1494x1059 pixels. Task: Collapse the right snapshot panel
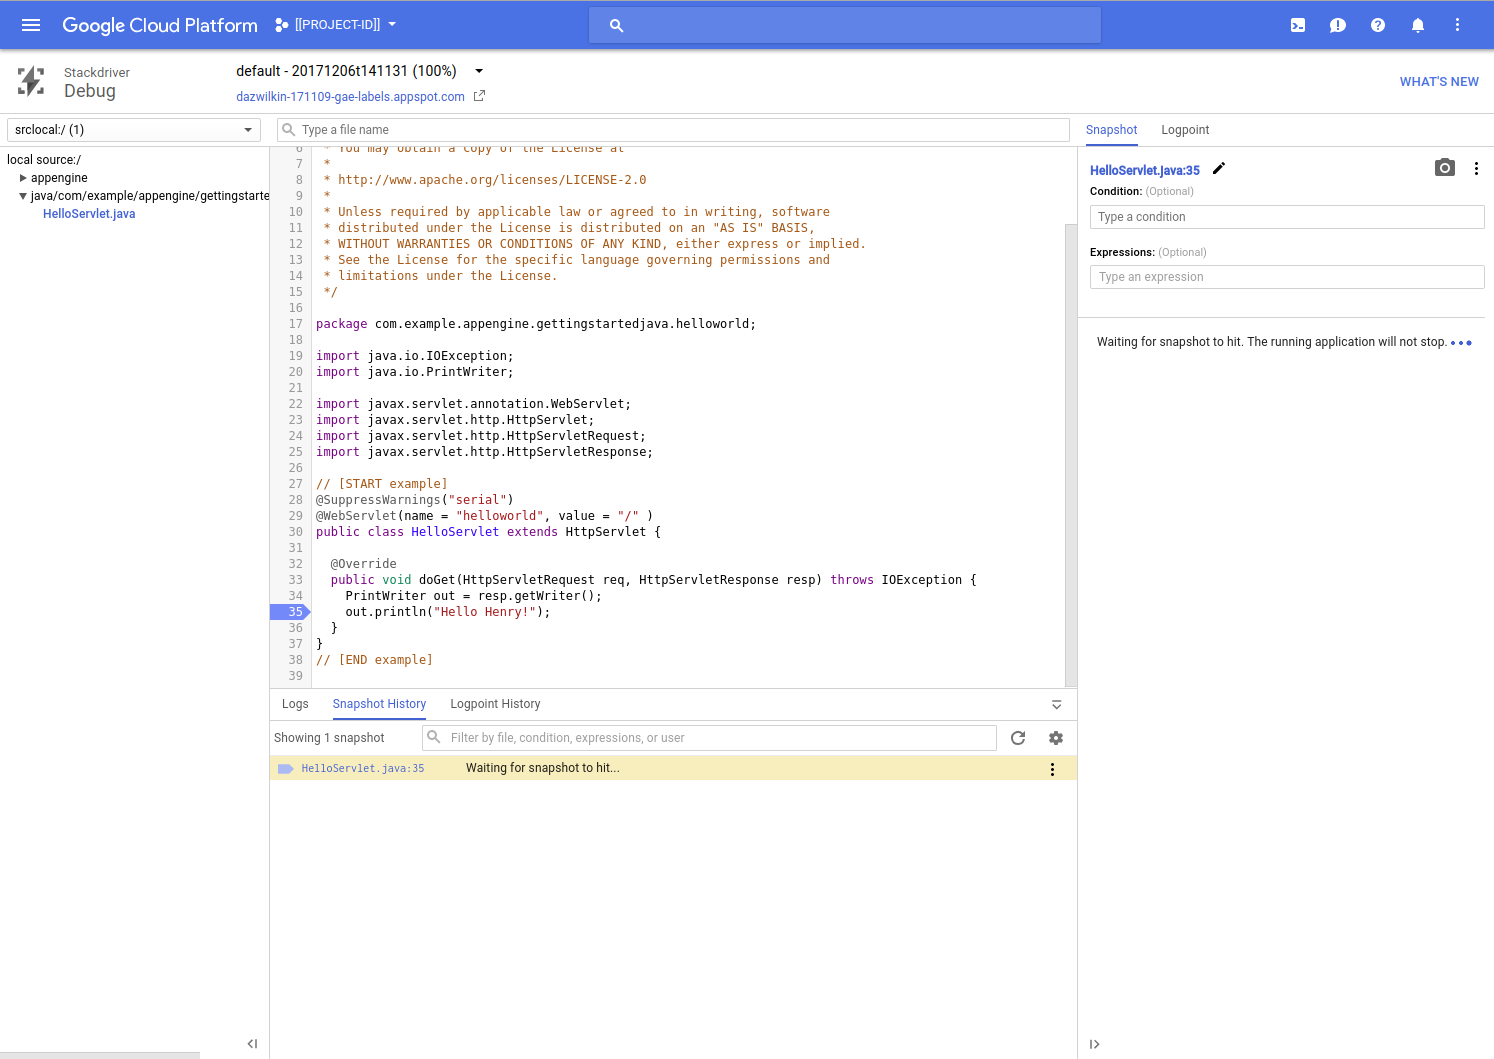pyautogui.click(x=1094, y=1044)
